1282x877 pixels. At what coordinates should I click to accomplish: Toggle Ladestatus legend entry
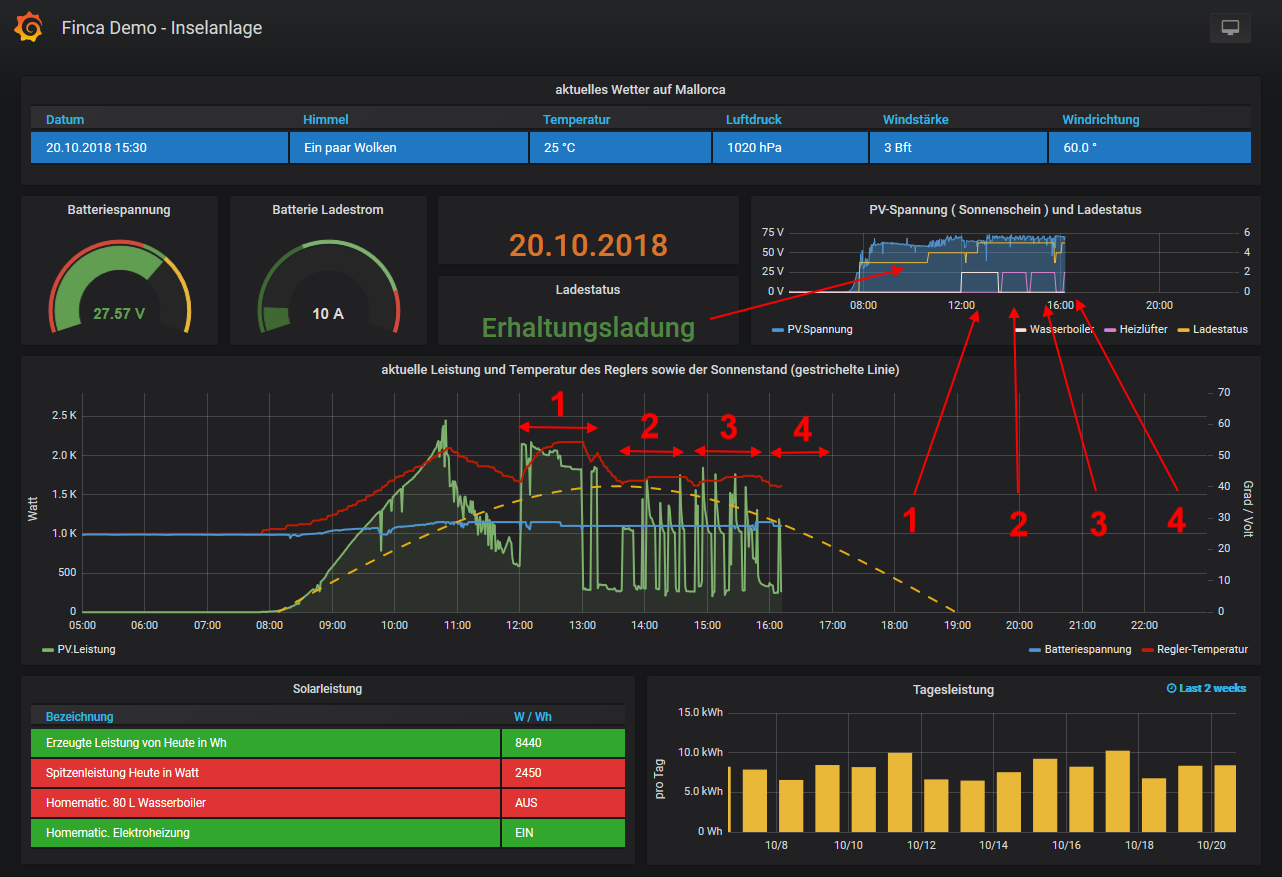pos(1219,329)
